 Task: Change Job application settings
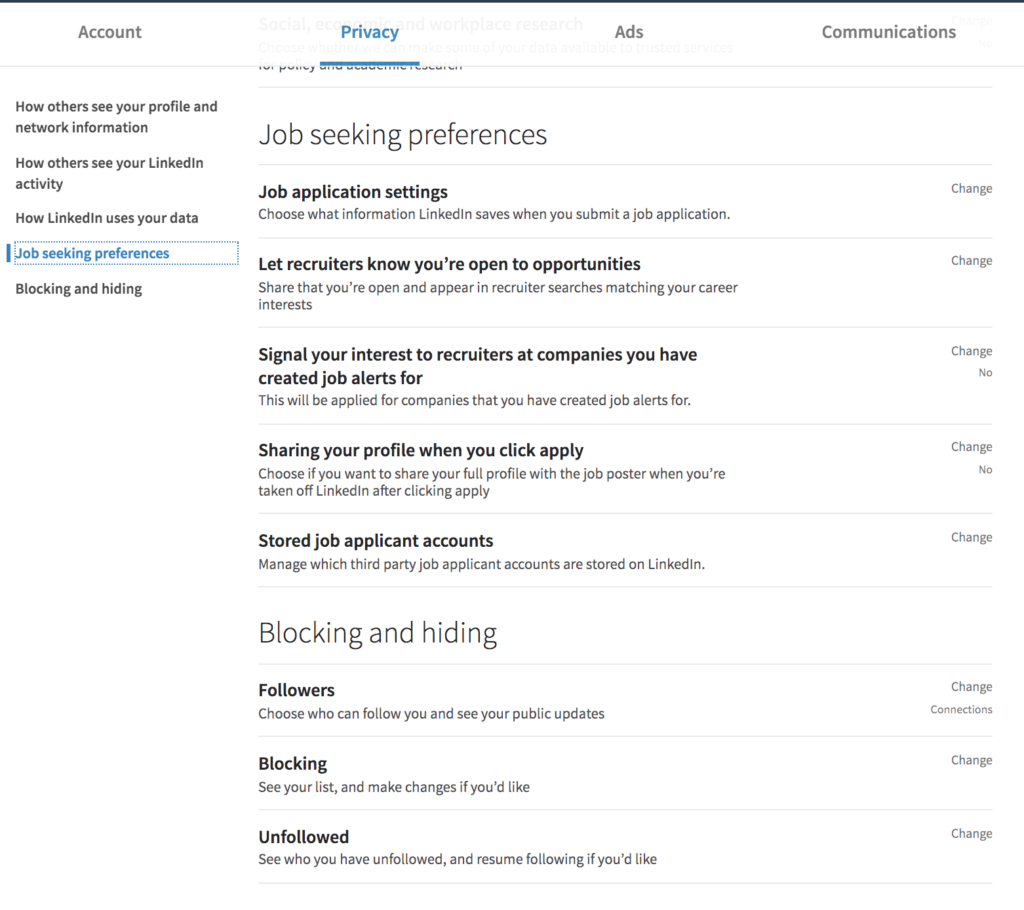(971, 188)
